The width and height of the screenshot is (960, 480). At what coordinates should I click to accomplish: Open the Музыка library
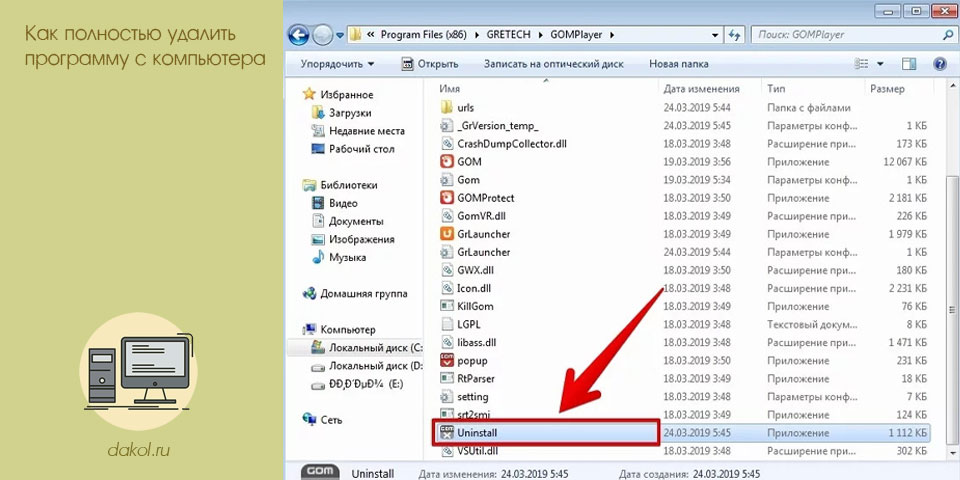pyautogui.click(x=339, y=257)
